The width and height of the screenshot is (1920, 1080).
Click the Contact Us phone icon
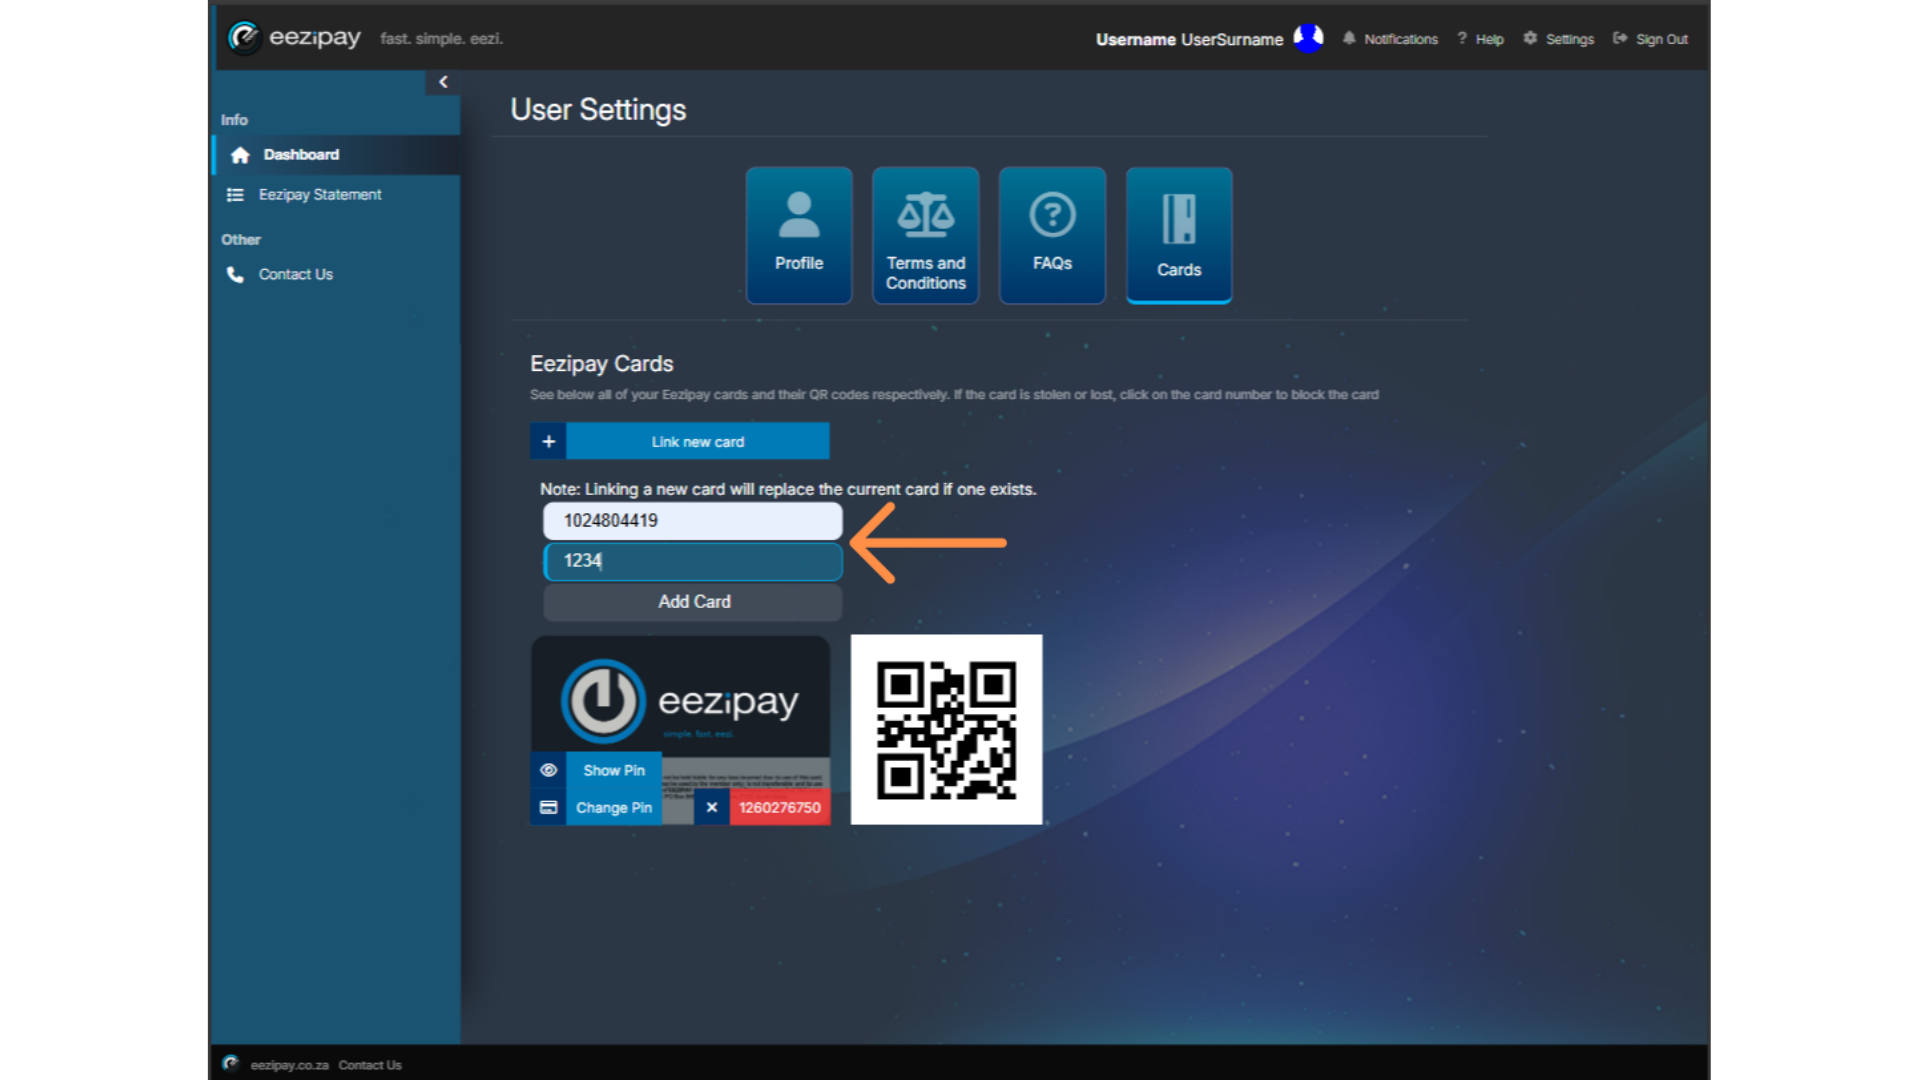tap(235, 274)
